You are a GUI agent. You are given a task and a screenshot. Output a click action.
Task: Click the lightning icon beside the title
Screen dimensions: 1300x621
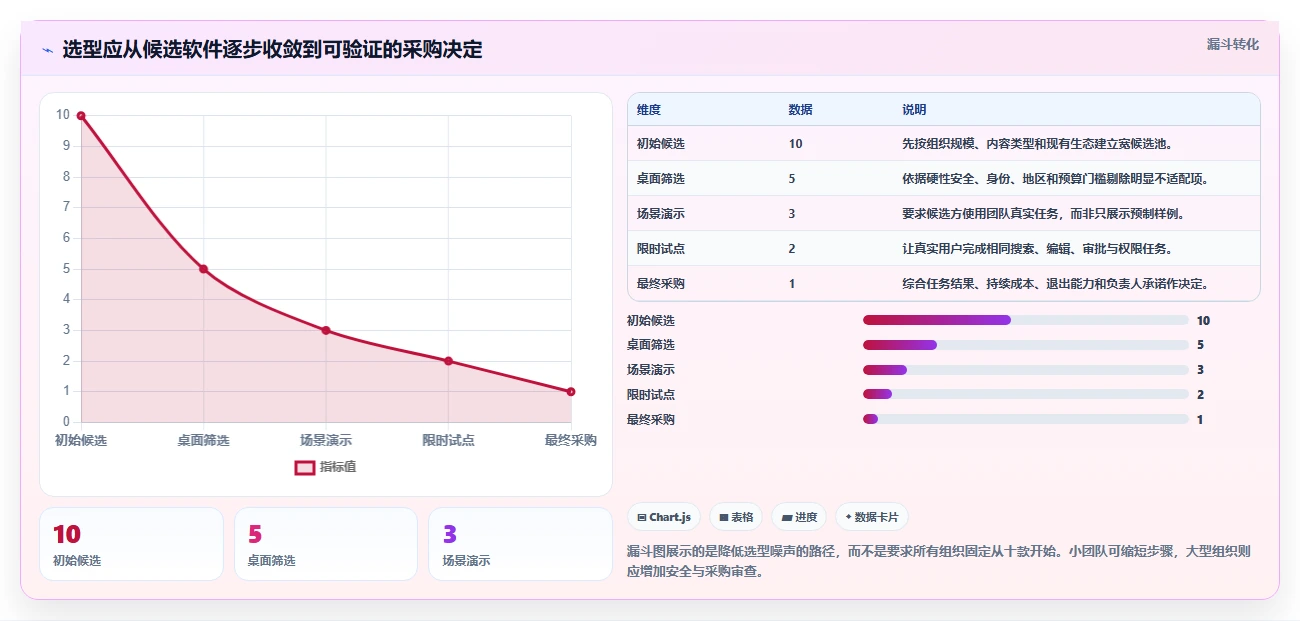click(48, 50)
